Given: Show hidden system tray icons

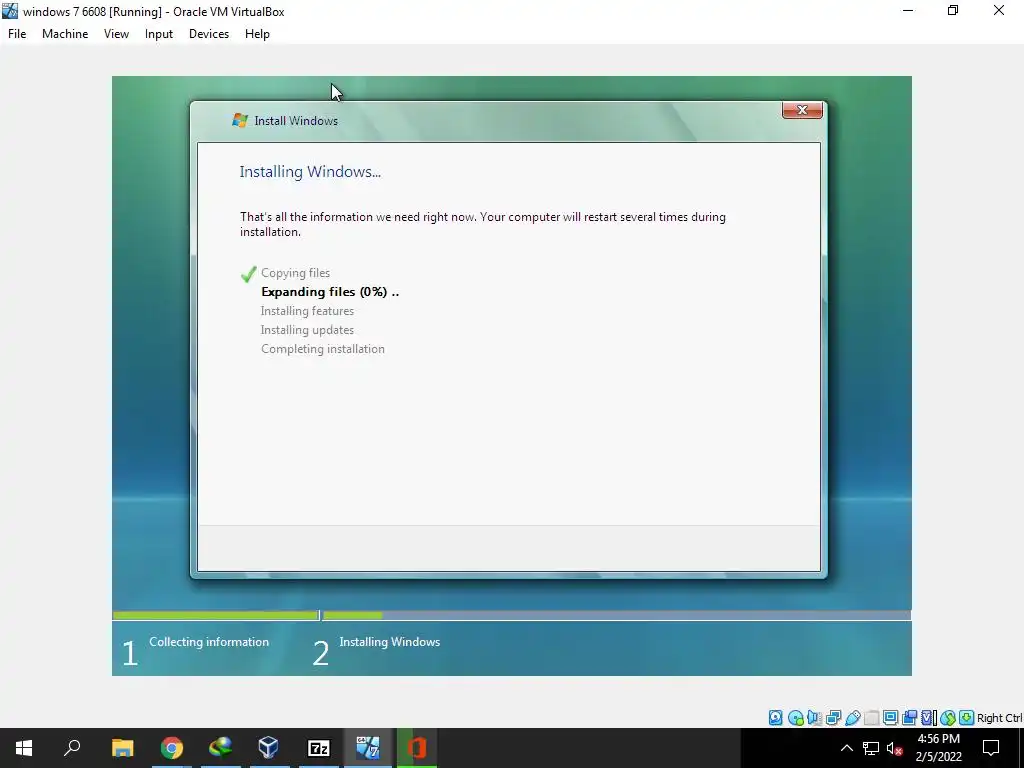Looking at the screenshot, I should (846, 748).
